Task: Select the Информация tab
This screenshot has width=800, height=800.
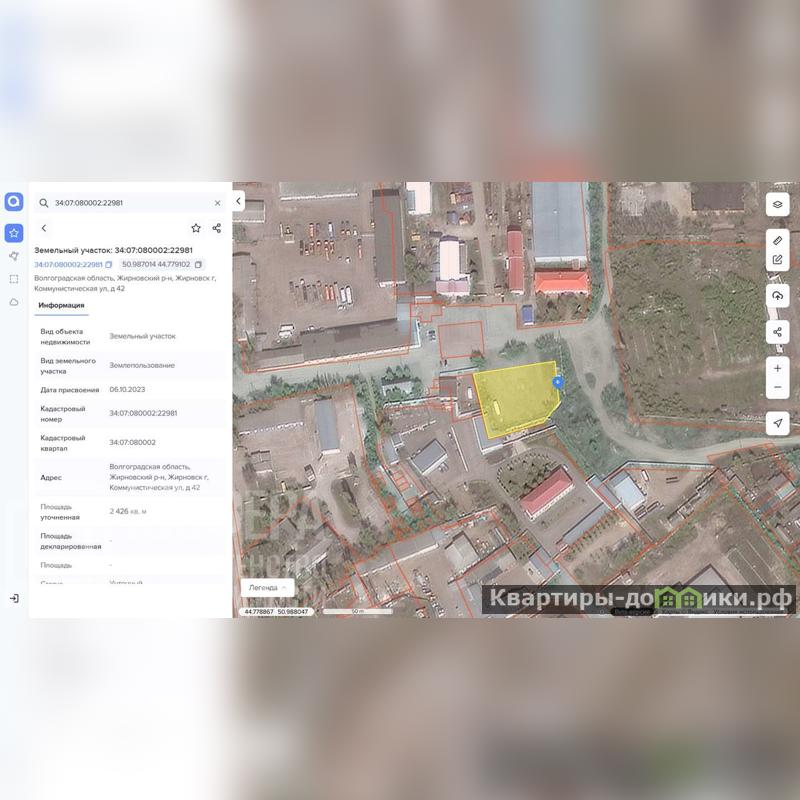Action: pyautogui.click(x=61, y=305)
